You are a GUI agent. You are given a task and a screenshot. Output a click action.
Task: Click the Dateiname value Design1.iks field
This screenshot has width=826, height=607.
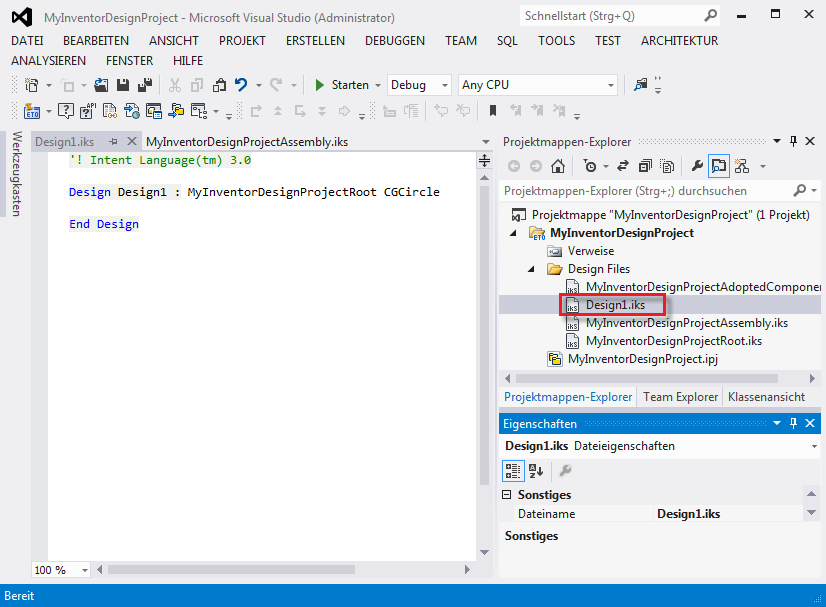click(729, 514)
